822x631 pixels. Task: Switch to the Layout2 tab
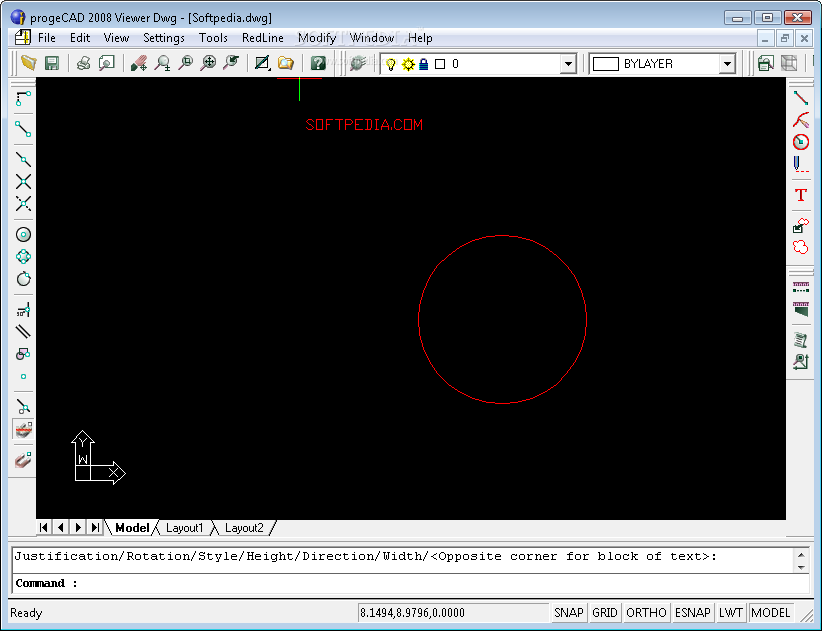tap(244, 528)
